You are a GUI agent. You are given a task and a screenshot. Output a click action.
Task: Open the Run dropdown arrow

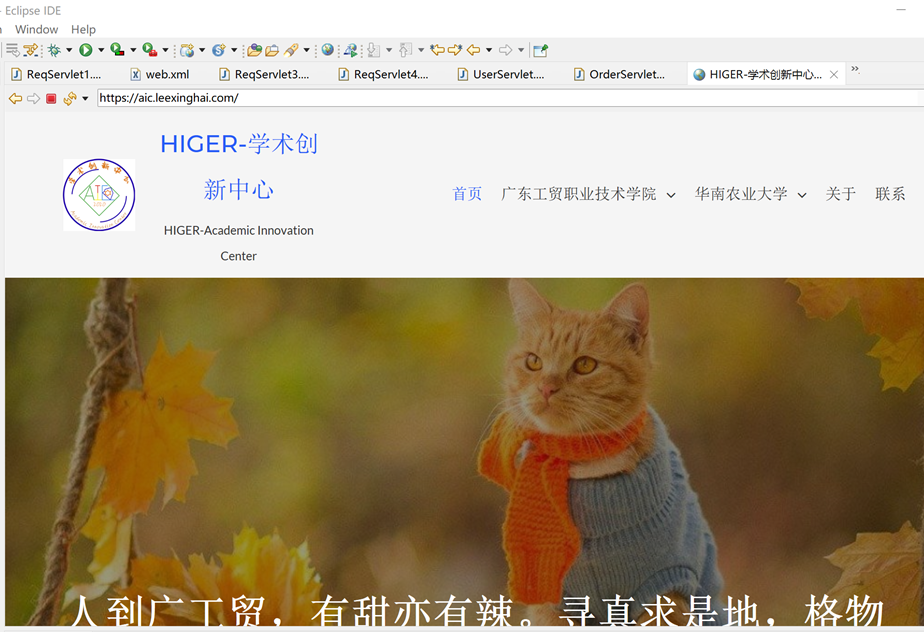coord(101,50)
